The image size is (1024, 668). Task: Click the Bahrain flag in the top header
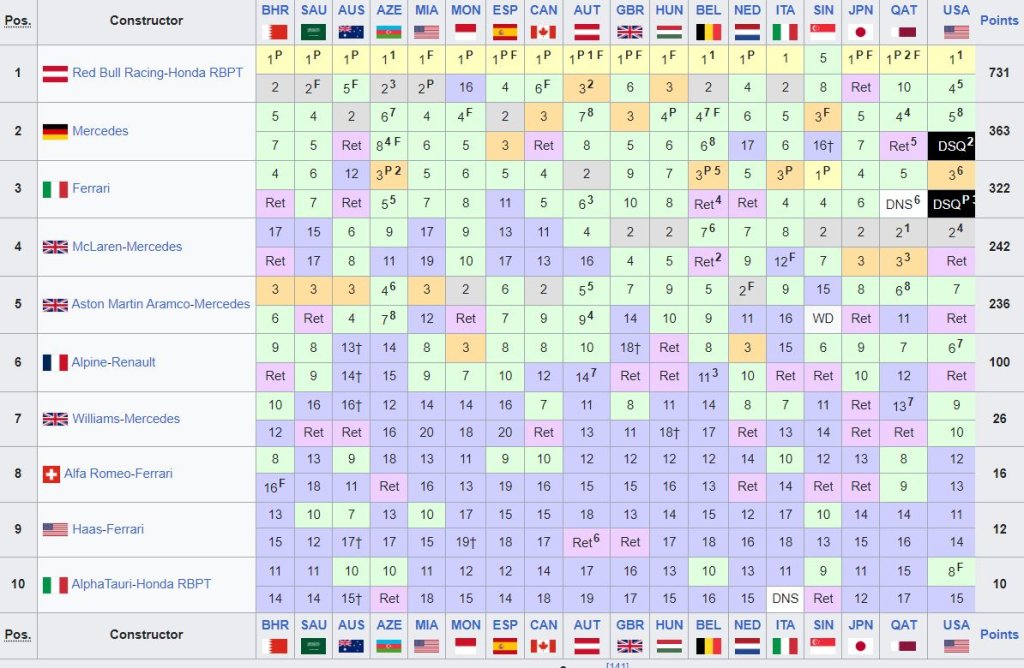pos(275,31)
